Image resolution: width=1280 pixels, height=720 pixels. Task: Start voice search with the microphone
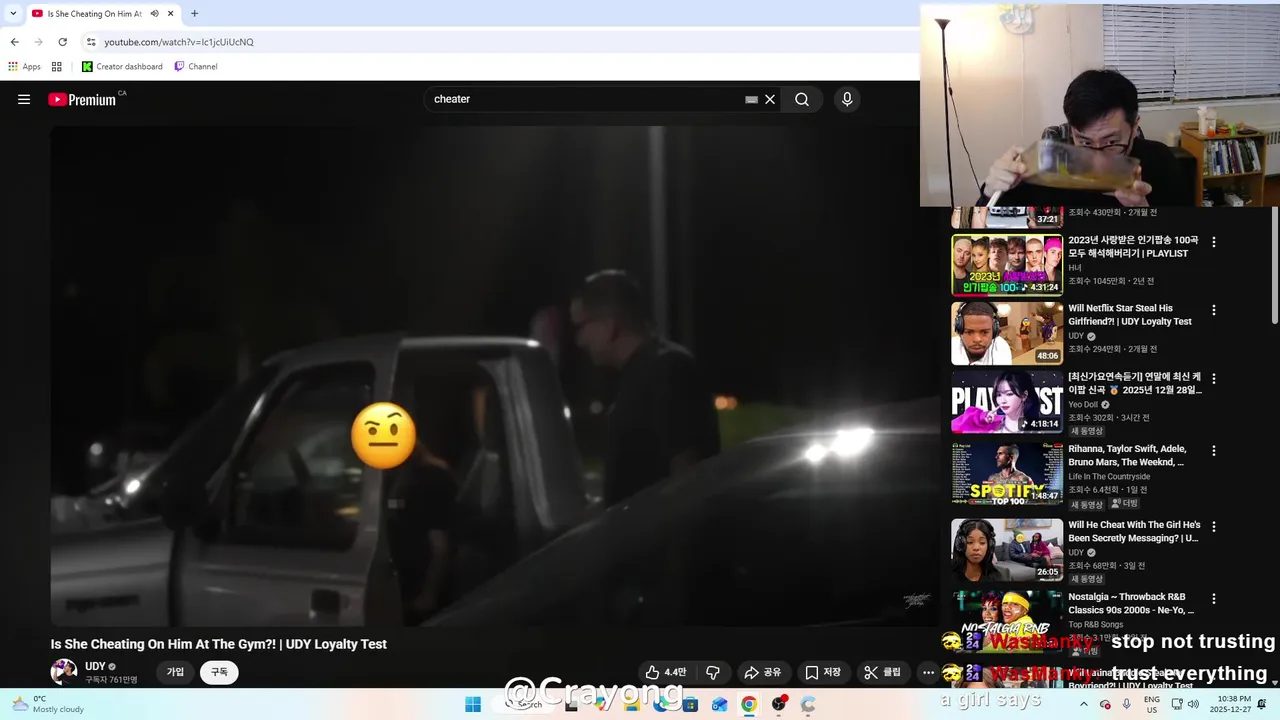(847, 99)
